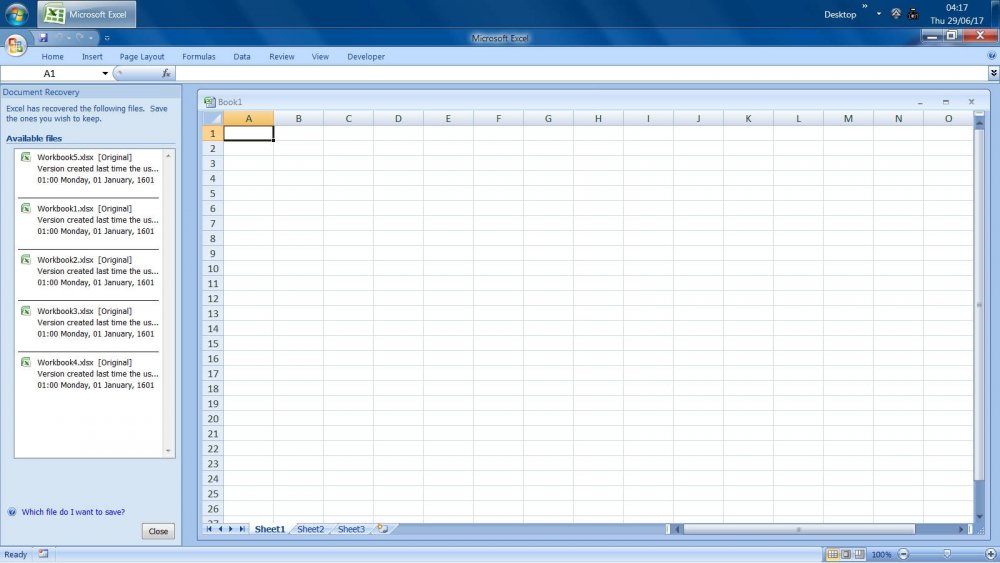The image size is (1000, 563).
Task: Open the Page Layout ribbon tab
Action: tap(142, 57)
